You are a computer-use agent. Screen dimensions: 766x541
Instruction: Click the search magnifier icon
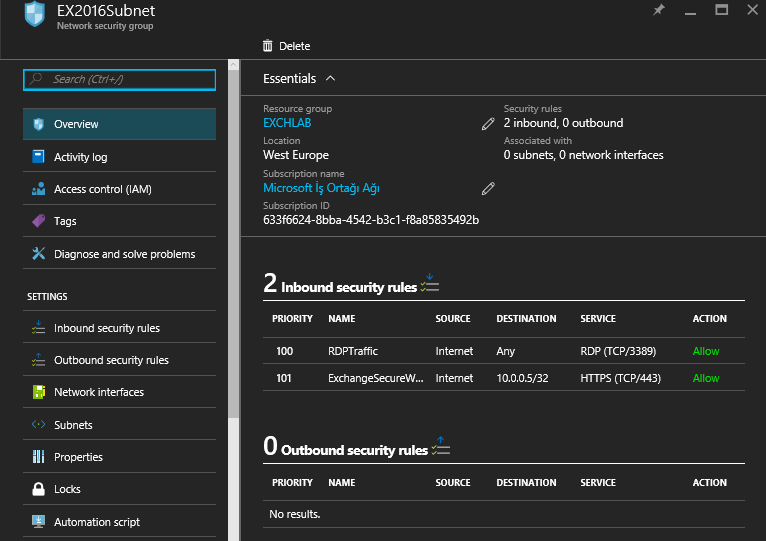(36, 79)
